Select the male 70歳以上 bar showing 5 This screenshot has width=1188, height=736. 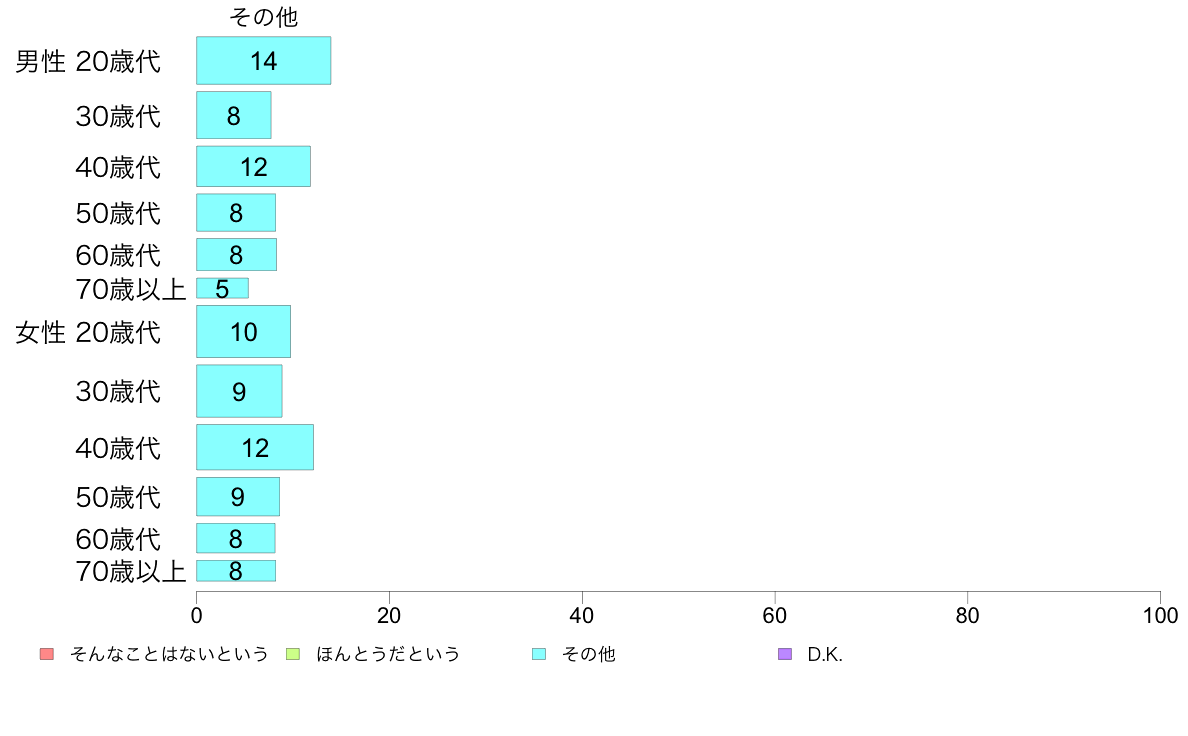coord(222,288)
